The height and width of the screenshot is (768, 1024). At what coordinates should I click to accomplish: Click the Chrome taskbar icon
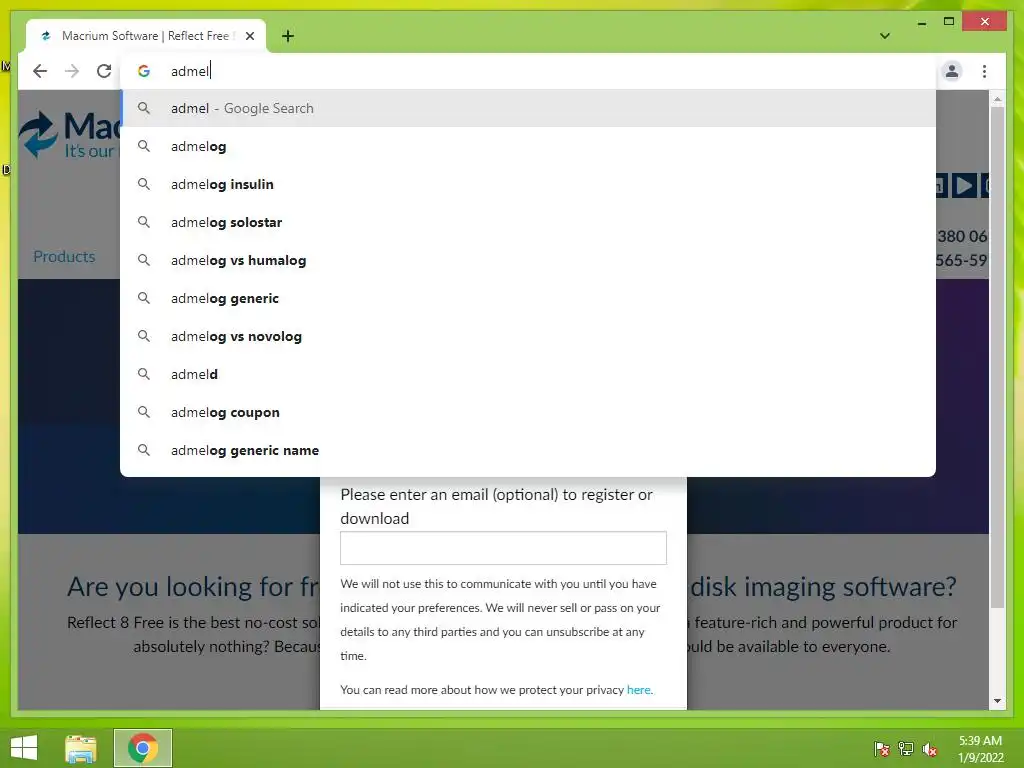point(142,748)
